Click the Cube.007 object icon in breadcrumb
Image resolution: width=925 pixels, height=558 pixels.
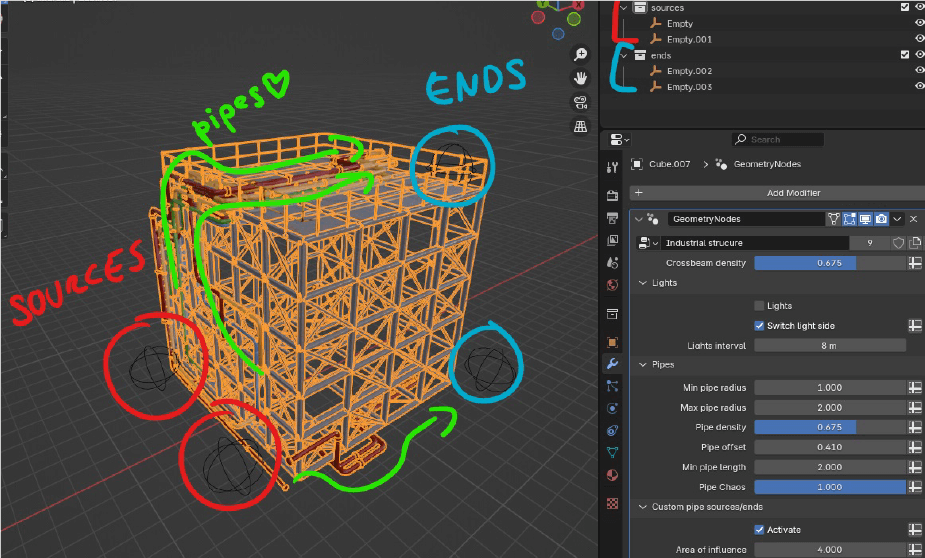coord(637,164)
